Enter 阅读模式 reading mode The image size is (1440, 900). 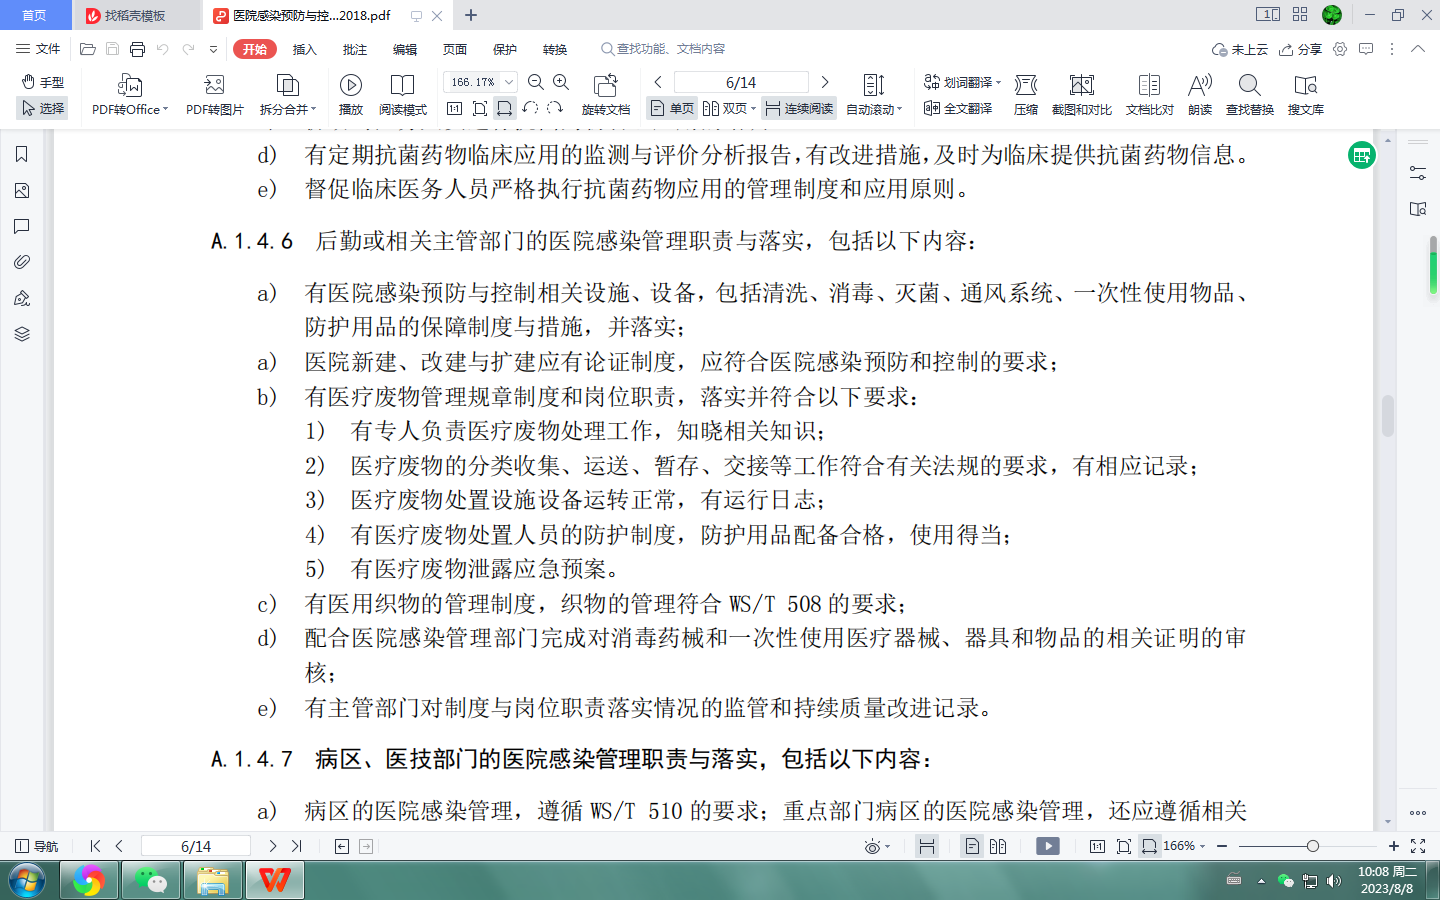coord(403,93)
